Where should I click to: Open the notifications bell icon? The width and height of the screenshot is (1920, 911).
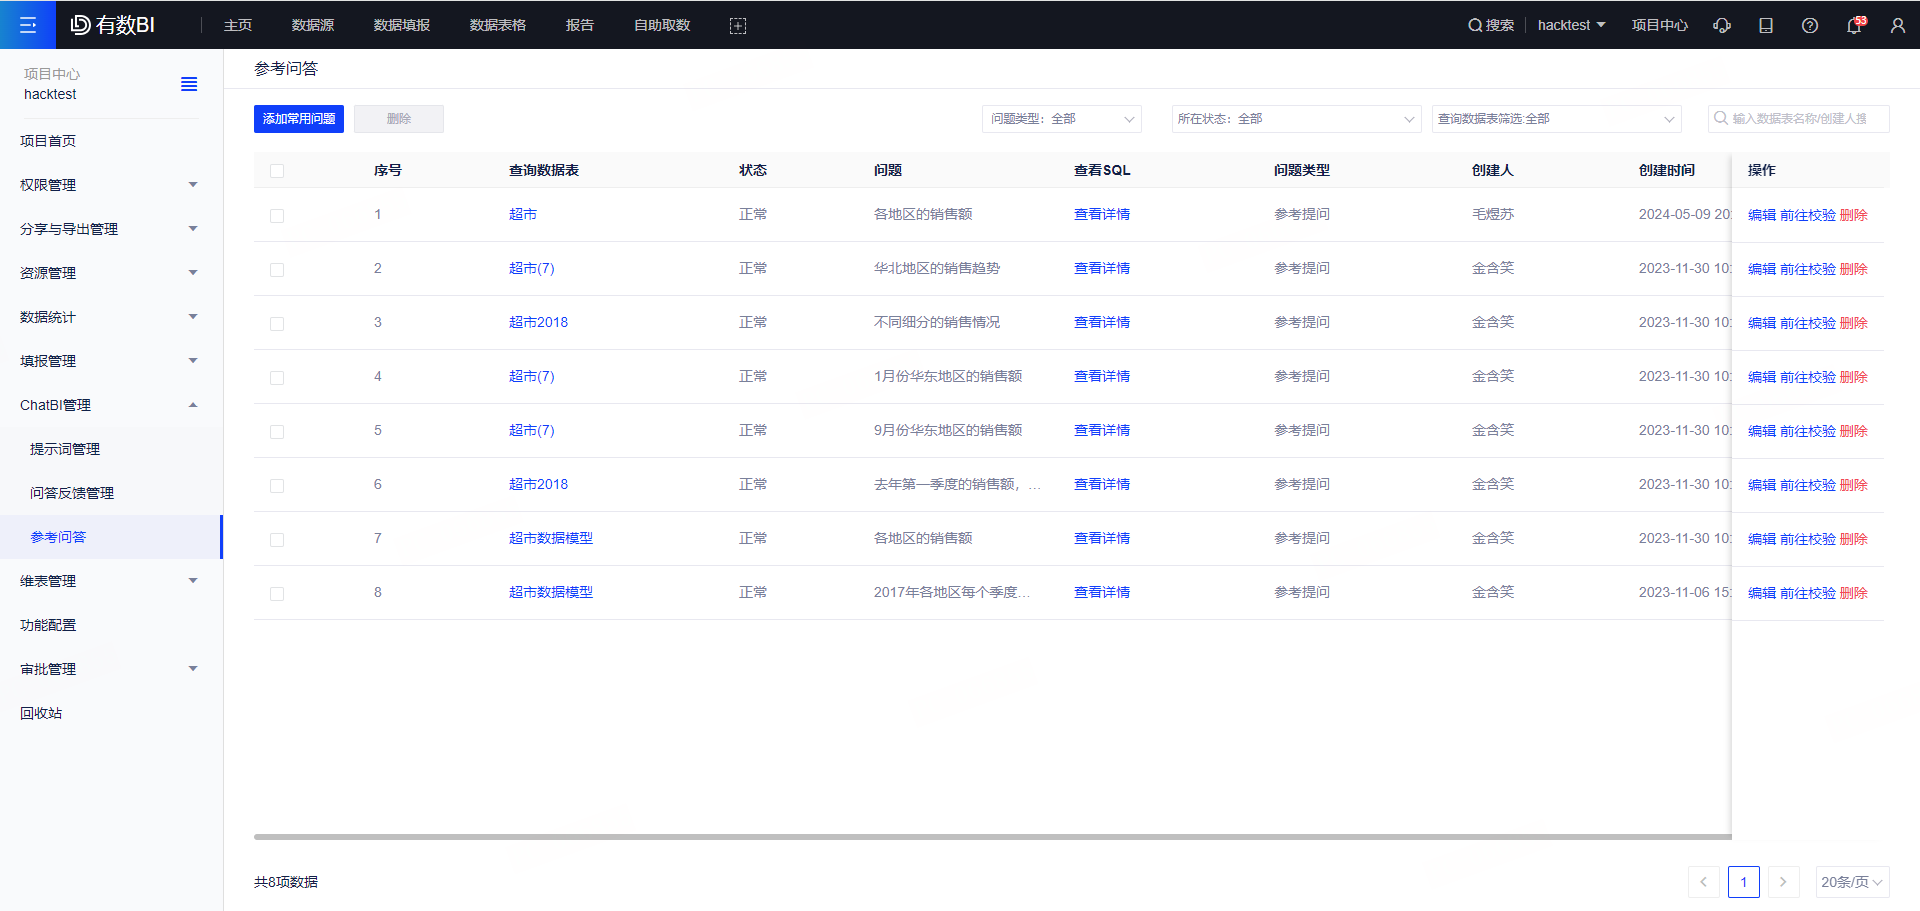point(1853,26)
